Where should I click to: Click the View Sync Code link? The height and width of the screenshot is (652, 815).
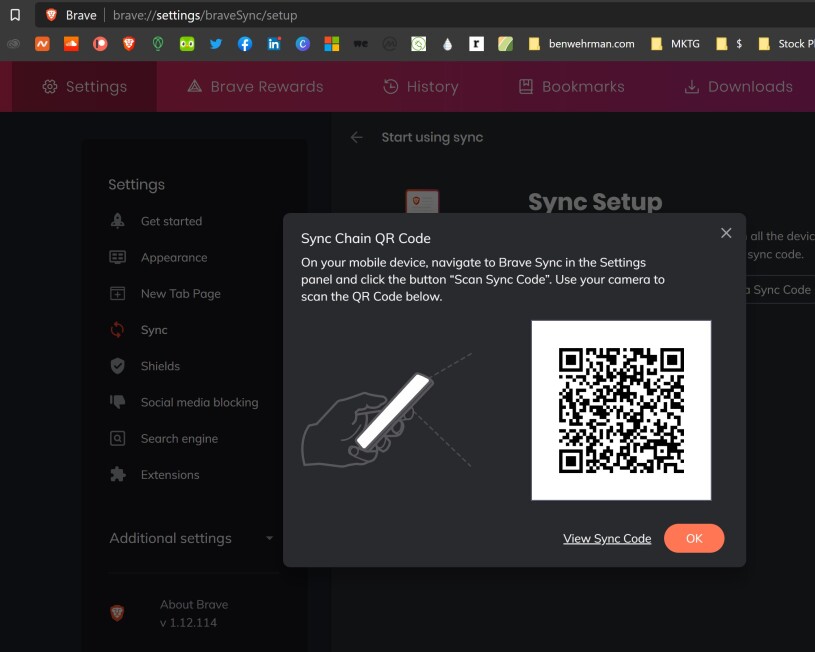coord(607,539)
